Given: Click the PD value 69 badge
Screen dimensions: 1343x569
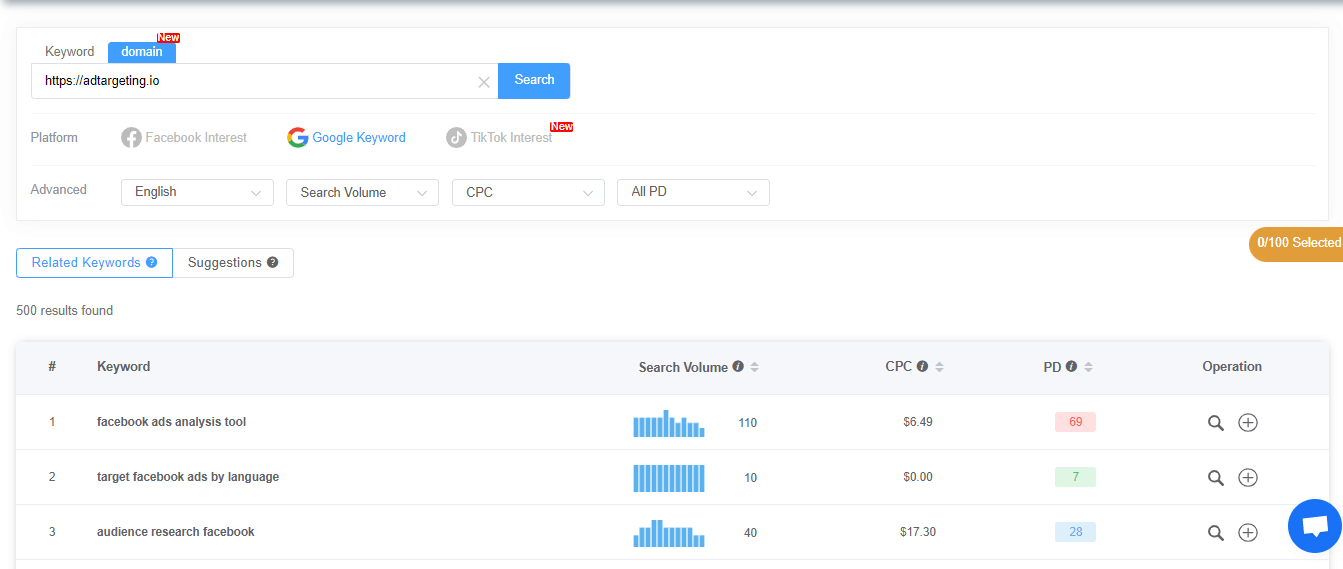Looking at the screenshot, I should point(1075,422).
